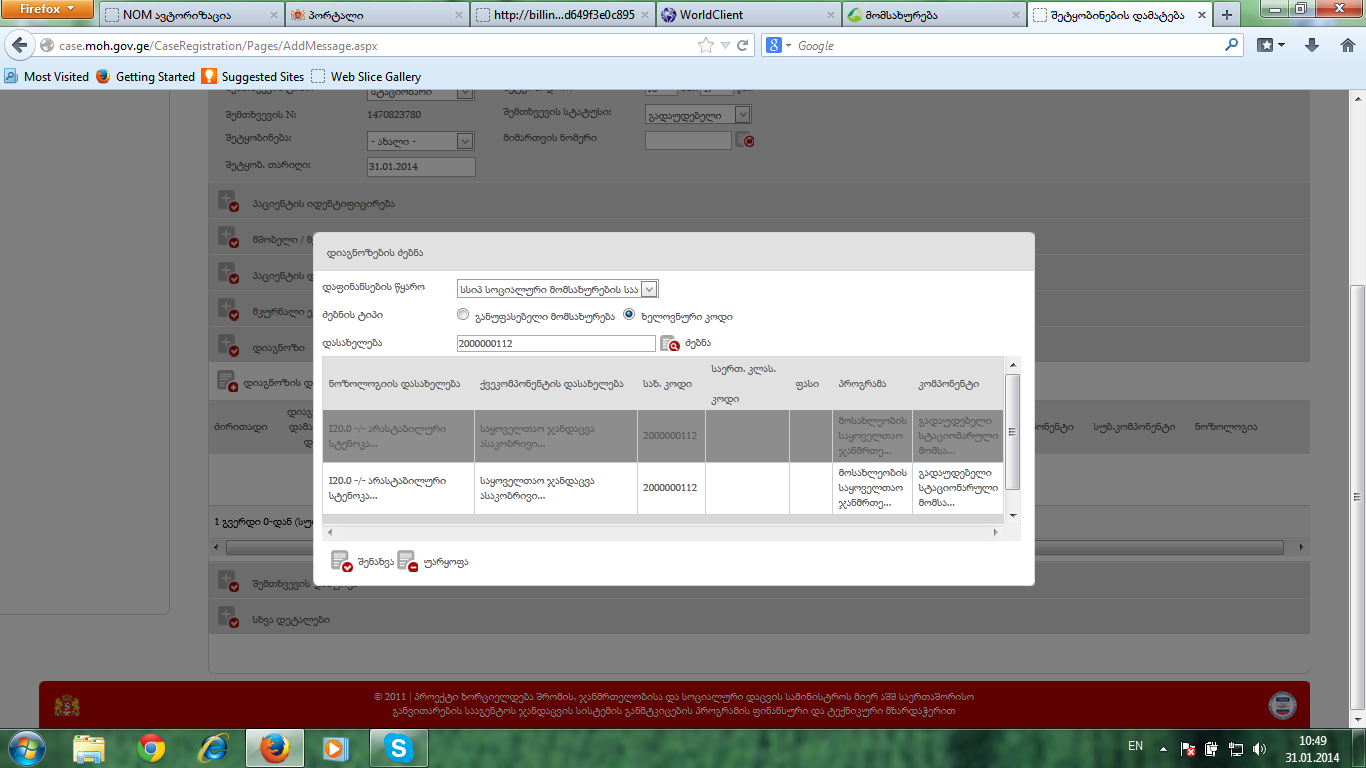
Task: Click the results table horizontal scrollbar
Action: point(660,533)
